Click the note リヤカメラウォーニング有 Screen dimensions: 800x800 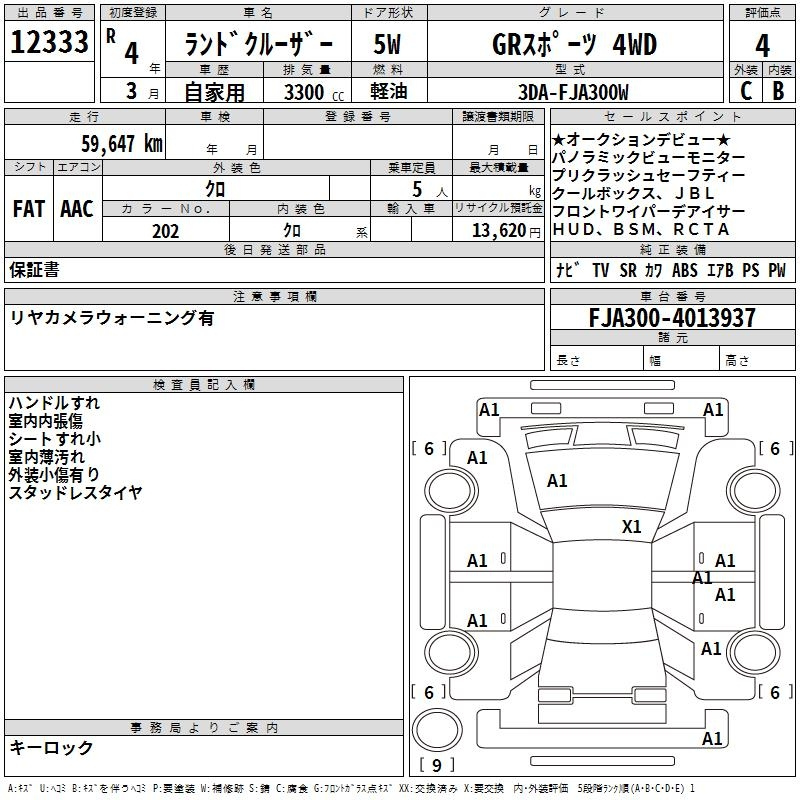pyautogui.click(x=112, y=318)
